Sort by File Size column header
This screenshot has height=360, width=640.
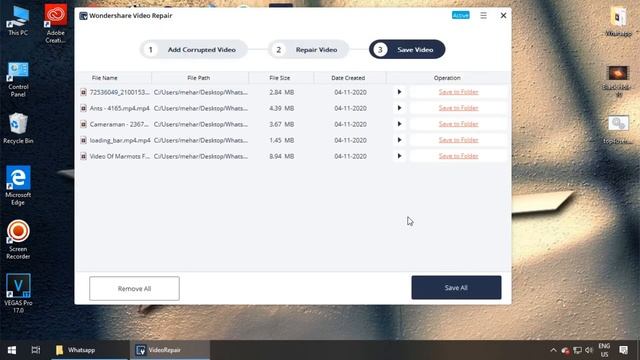(x=280, y=78)
